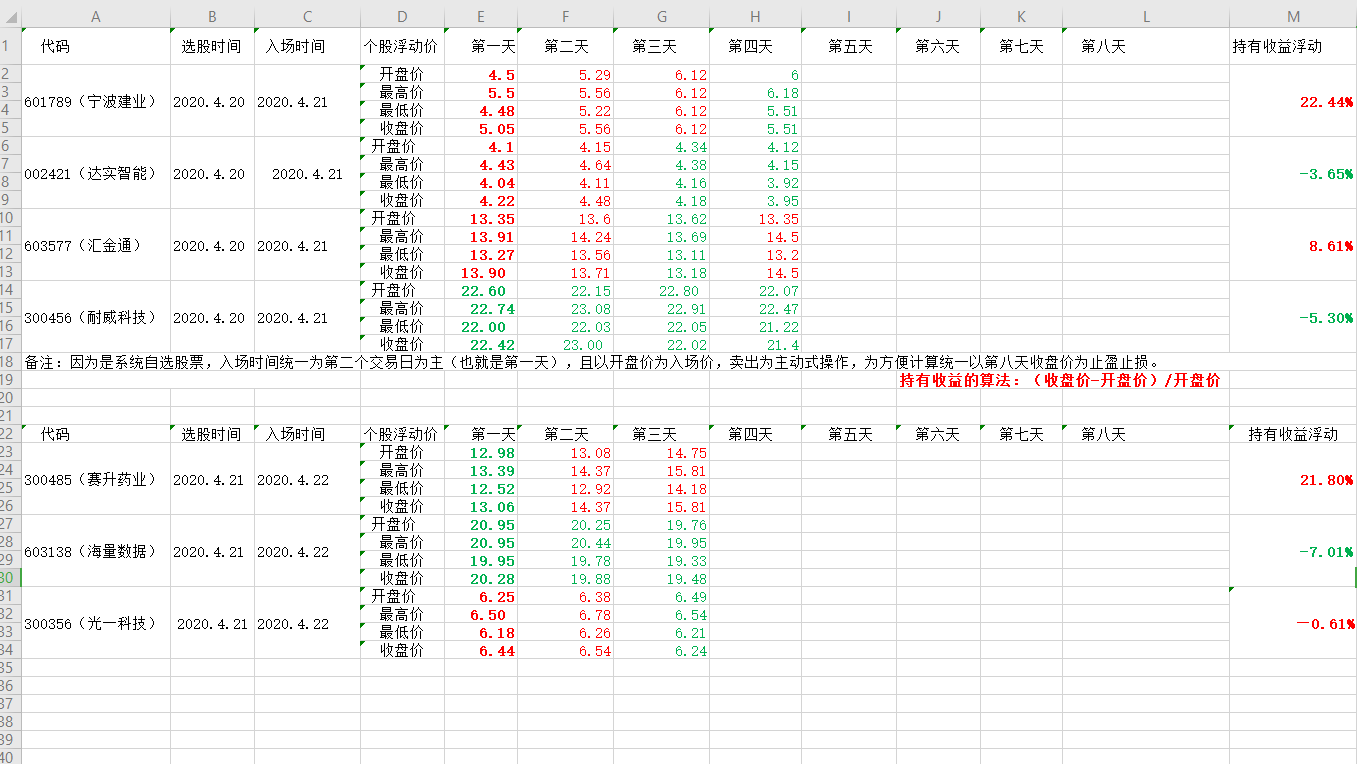Select the cell with value 14.24
This screenshot has height=764, width=1357.
point(566,237)
